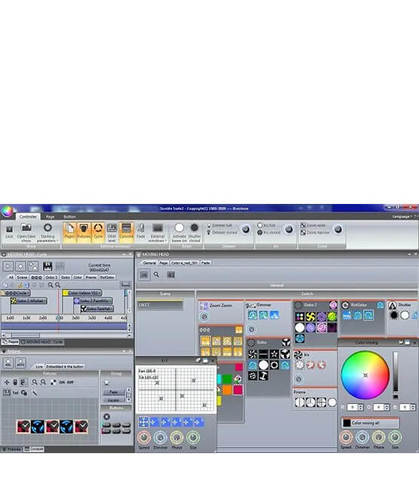
Task: Adjust the Speed knob under X/Y grid
Action: (144, 437)
